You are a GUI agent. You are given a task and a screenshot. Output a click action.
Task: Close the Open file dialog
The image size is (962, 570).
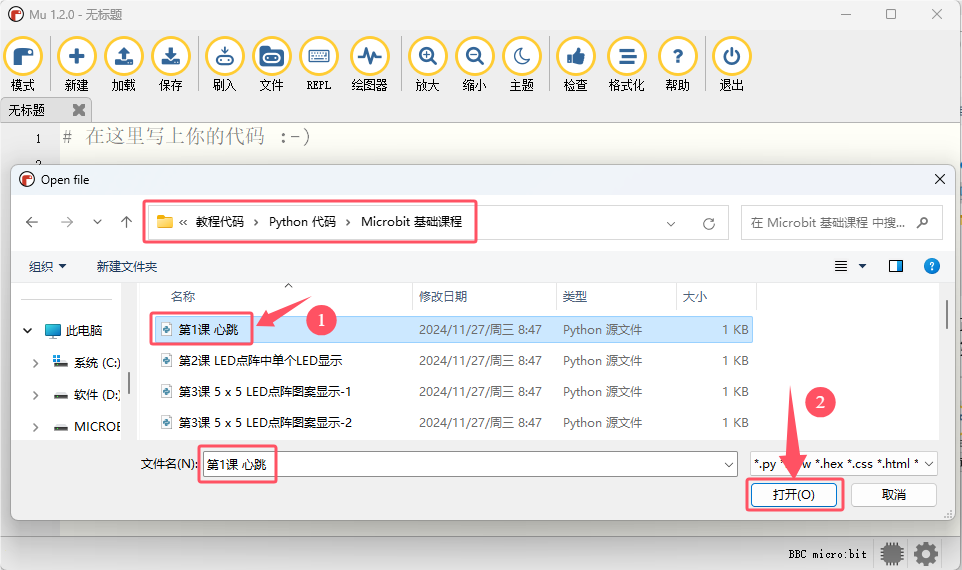939,179
